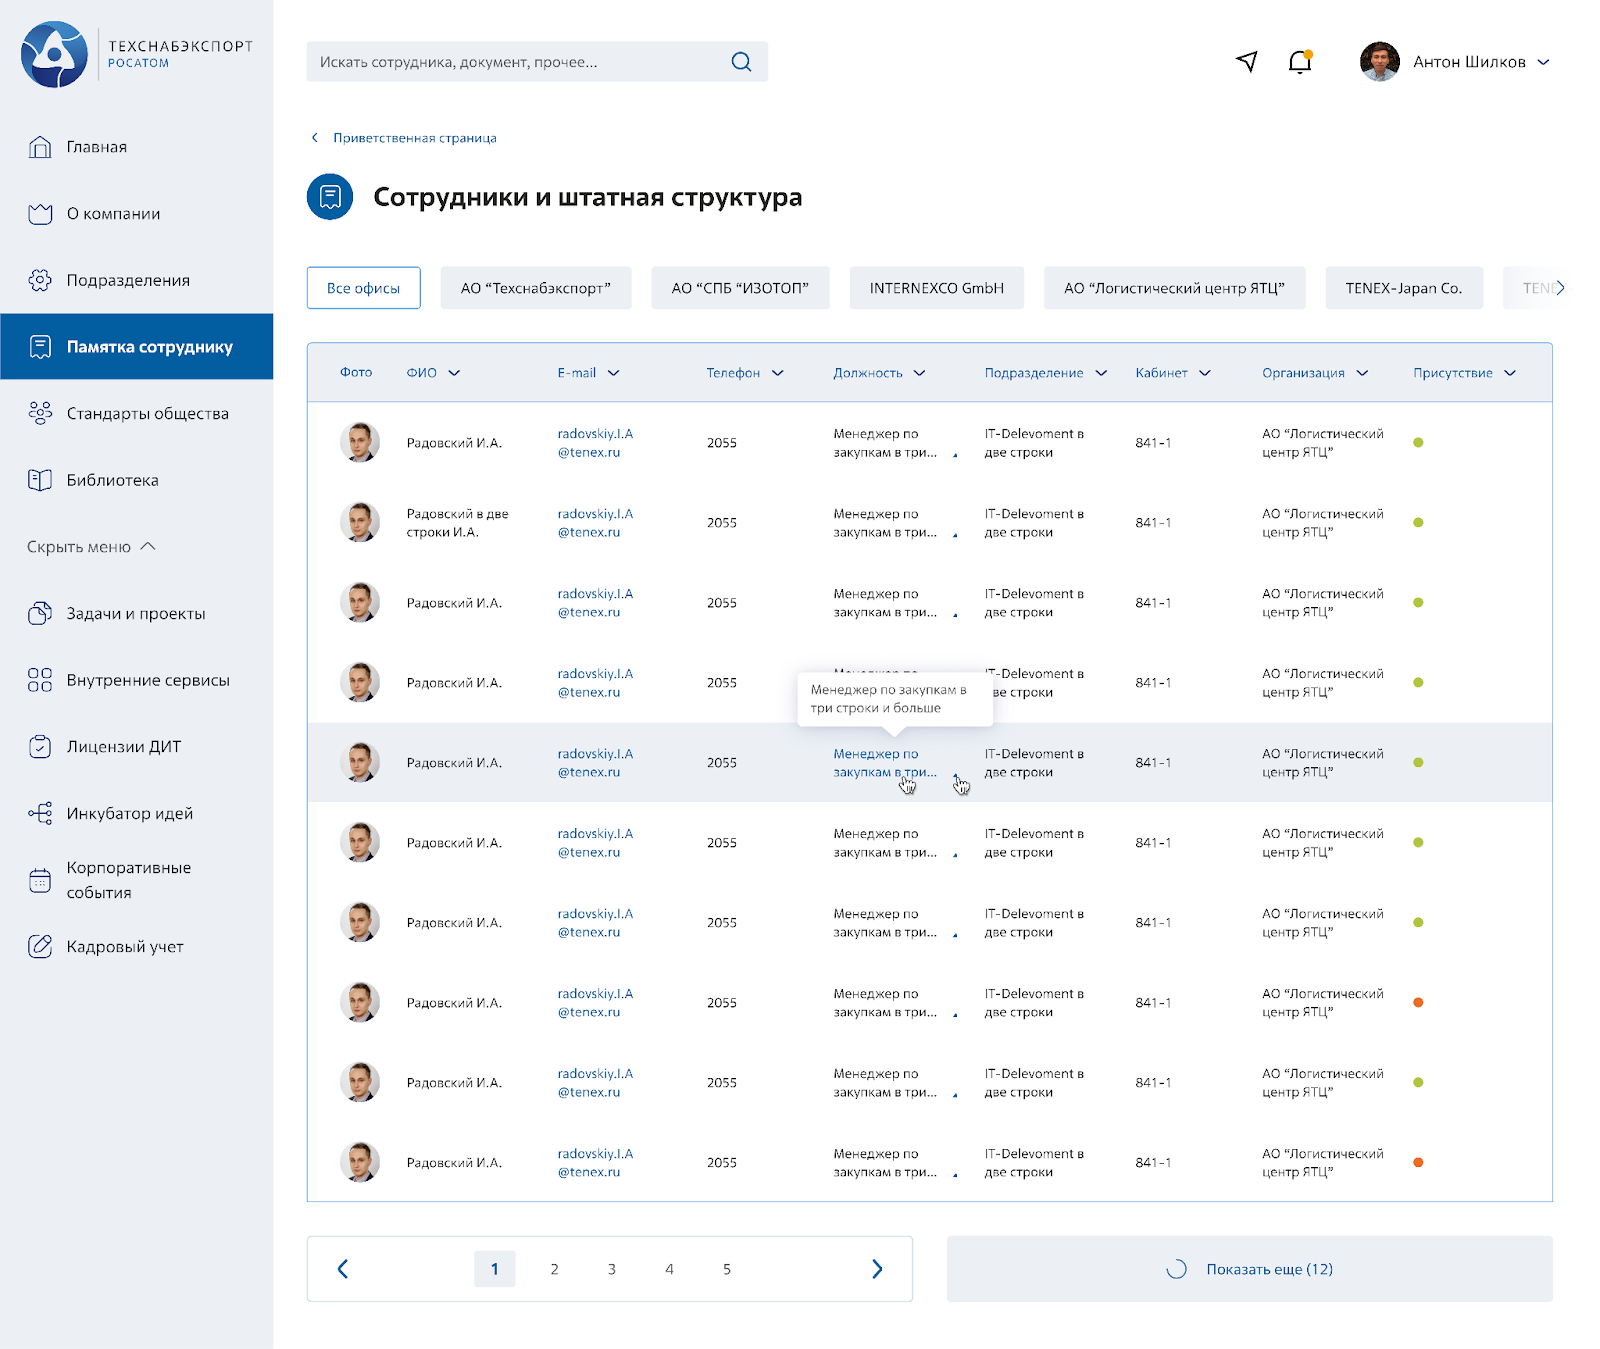The height and width of the screenshot is (1349, 1600).
Task: Switch to the INTERNEXCO GmbH tab
Action: (x=936, y=288)
